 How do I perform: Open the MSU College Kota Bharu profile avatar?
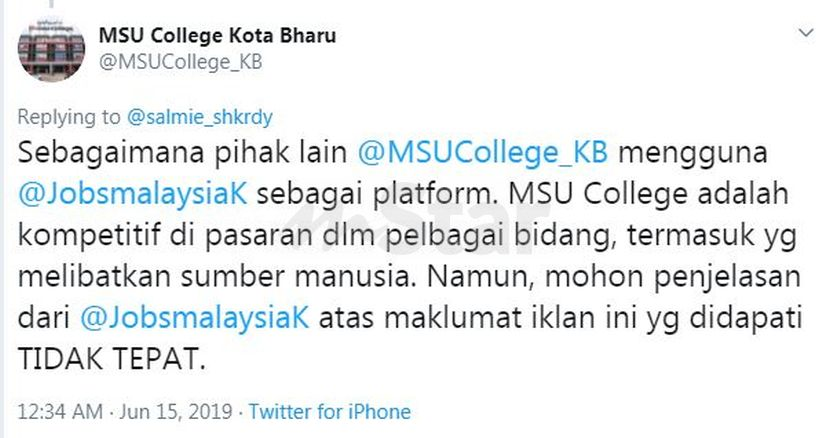[51, 49]
